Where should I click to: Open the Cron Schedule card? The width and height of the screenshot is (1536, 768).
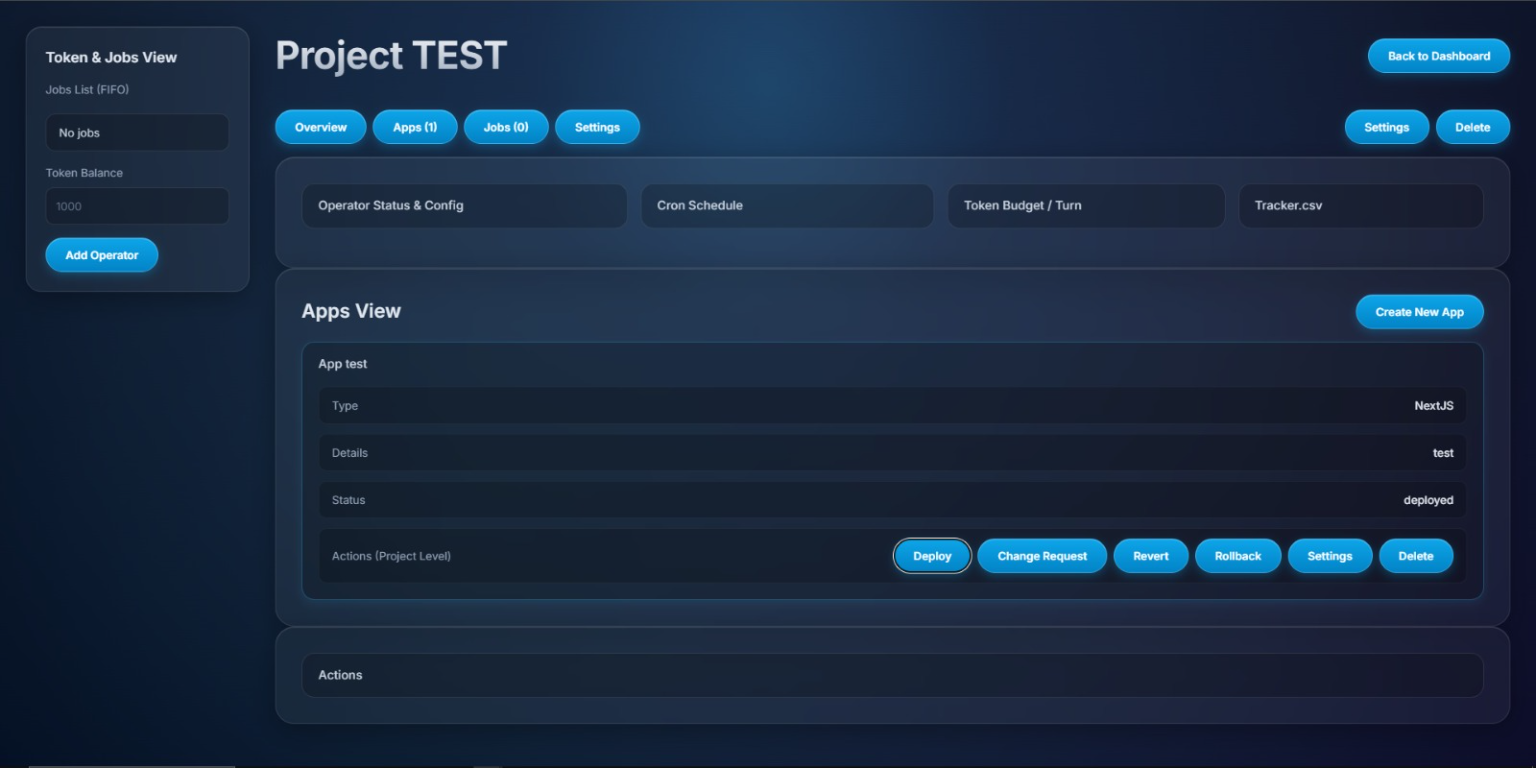tap(787, 205)
